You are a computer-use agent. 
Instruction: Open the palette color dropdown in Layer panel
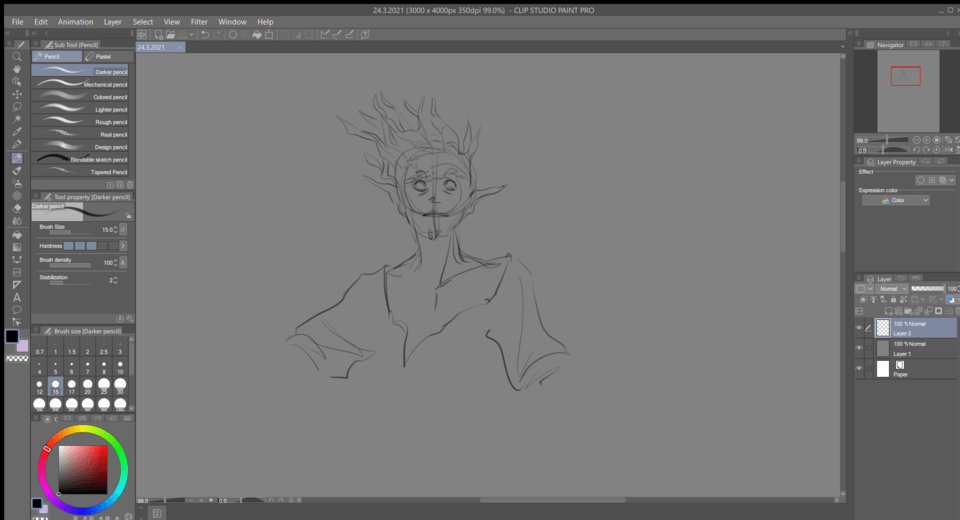(x=864, y=288)
